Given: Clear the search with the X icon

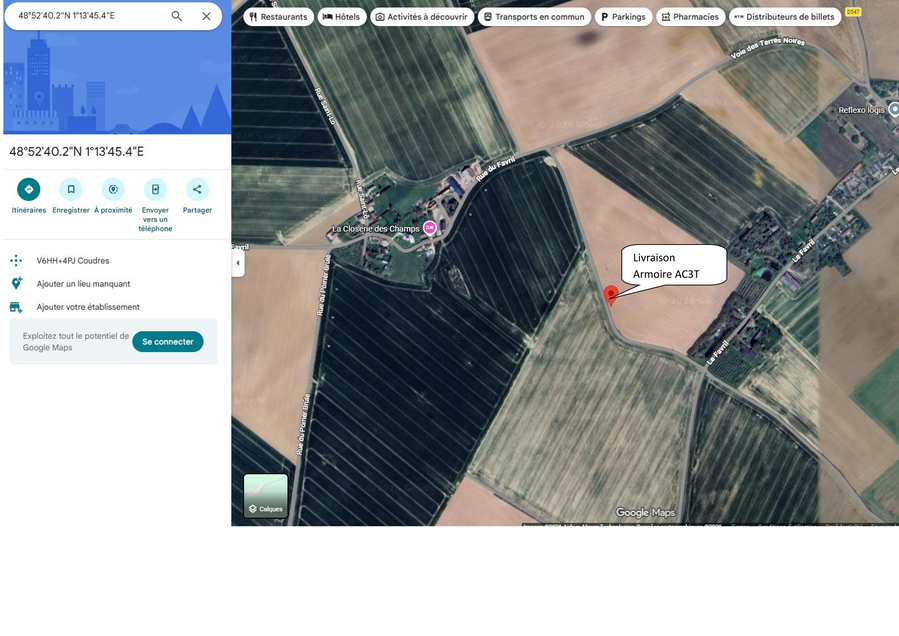Looking at the screenshot, I should (x=206, y=16).
